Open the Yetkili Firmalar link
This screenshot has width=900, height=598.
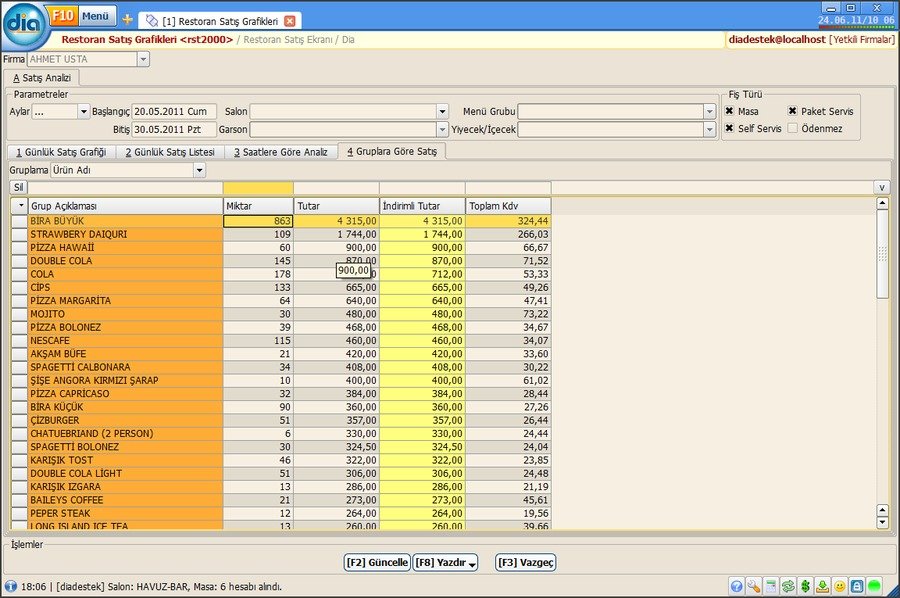pos(862,40)
